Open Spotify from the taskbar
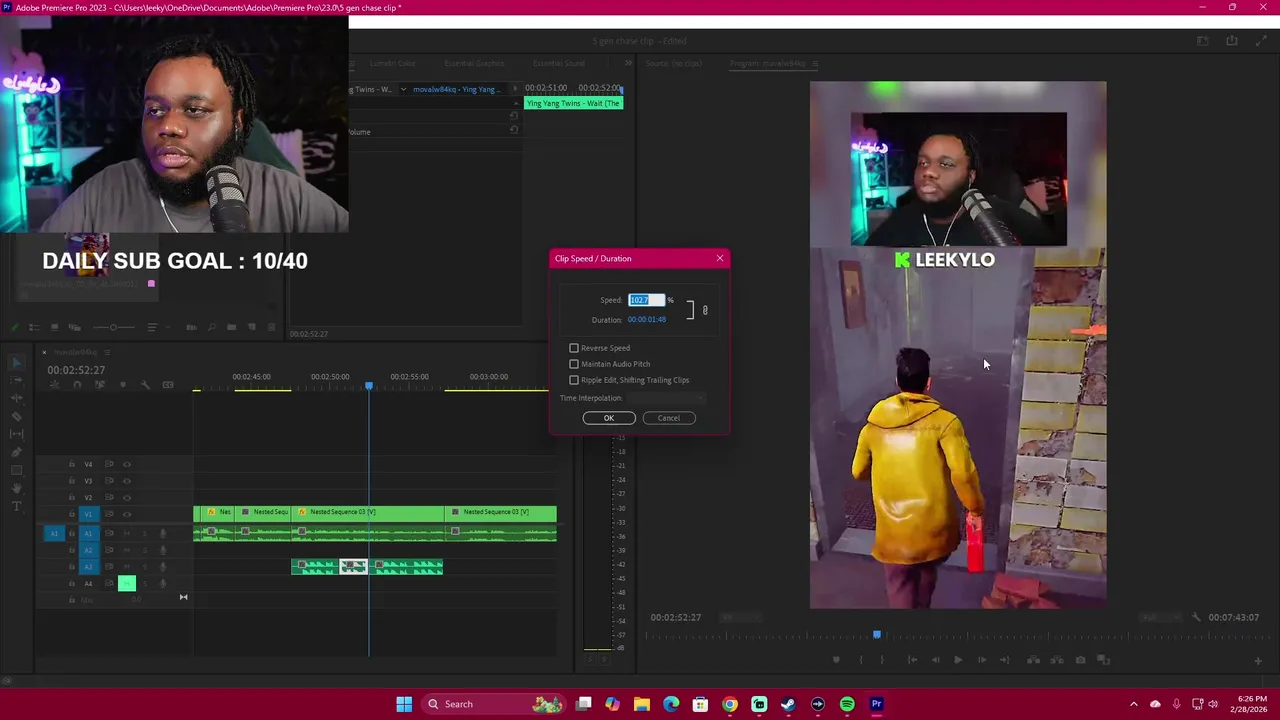This screenshot has width=1280, height=720. (x=847, y=704)
